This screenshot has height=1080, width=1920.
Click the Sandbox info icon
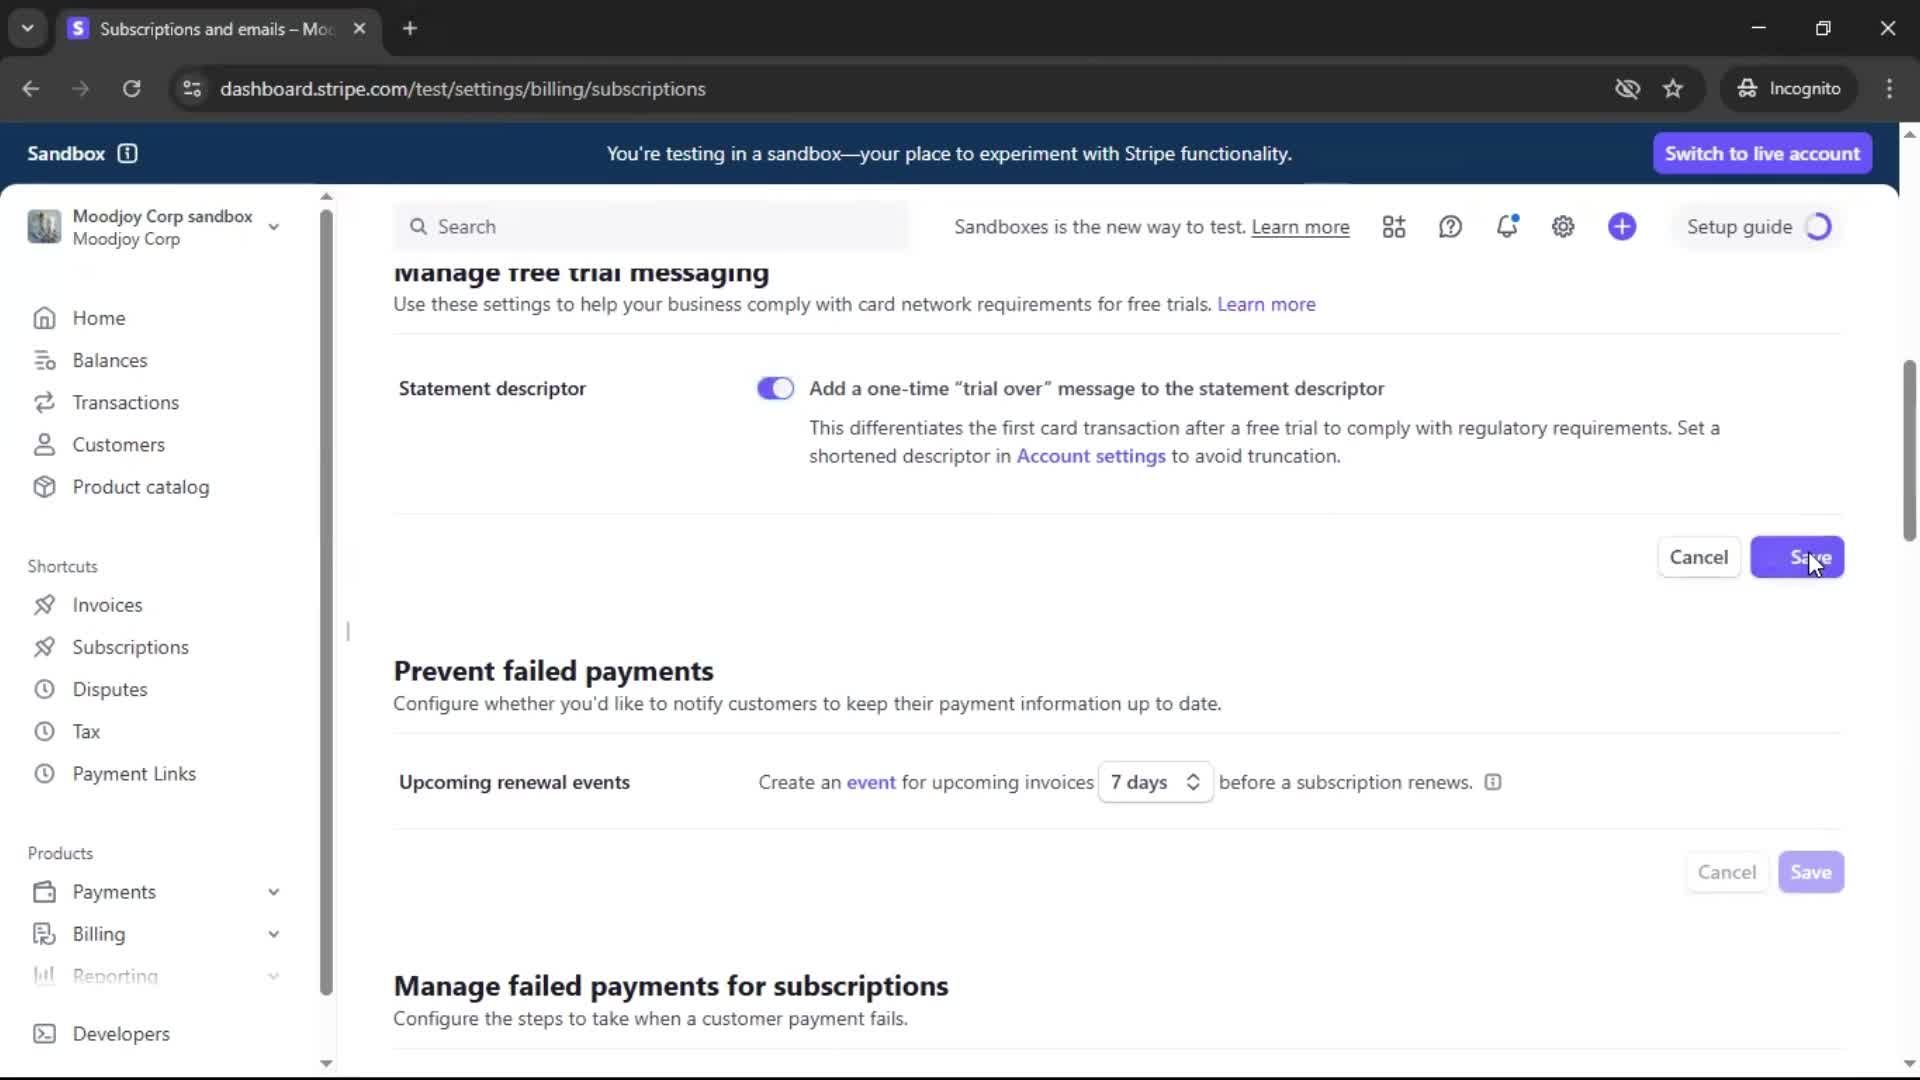[x=127, y=153]
